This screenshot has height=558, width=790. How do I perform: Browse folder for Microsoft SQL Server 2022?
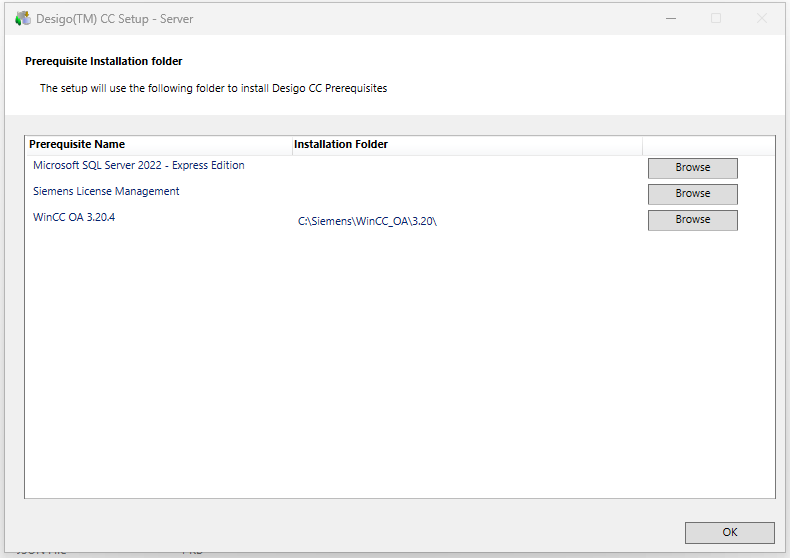pyautogui.click(x=692, y=168)
